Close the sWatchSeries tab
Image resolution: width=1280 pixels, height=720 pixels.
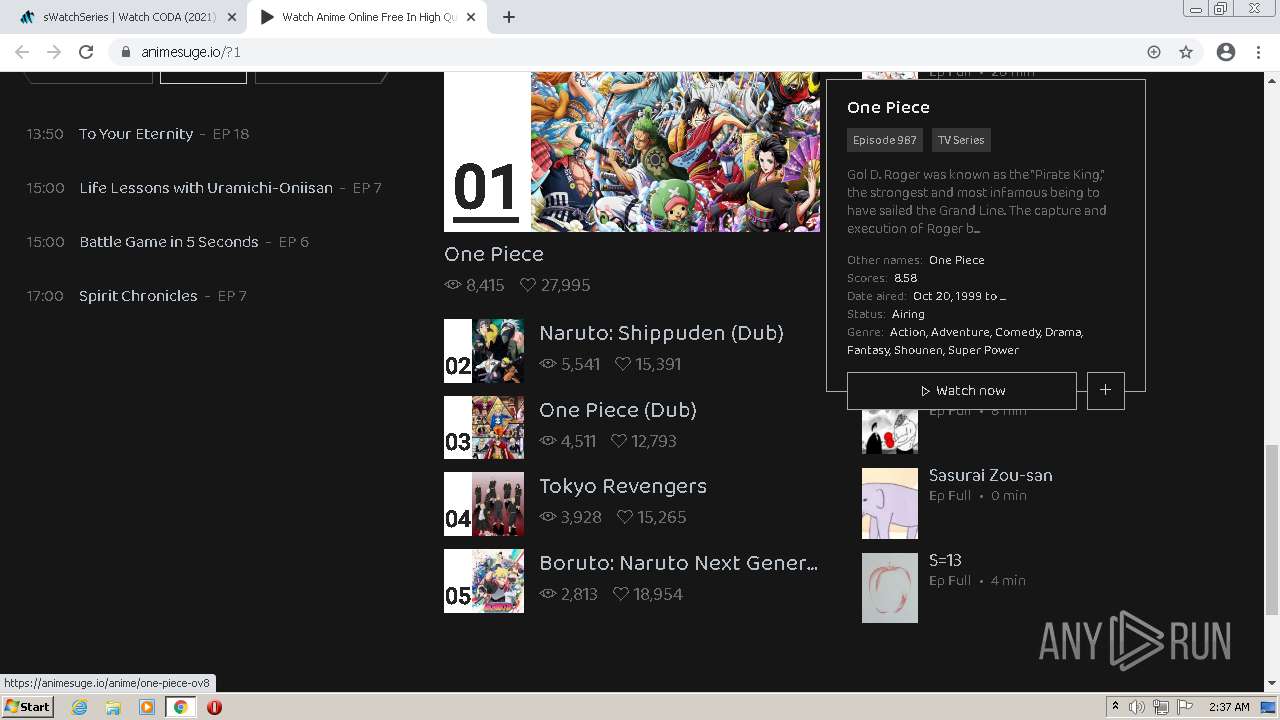pos(232,17)
